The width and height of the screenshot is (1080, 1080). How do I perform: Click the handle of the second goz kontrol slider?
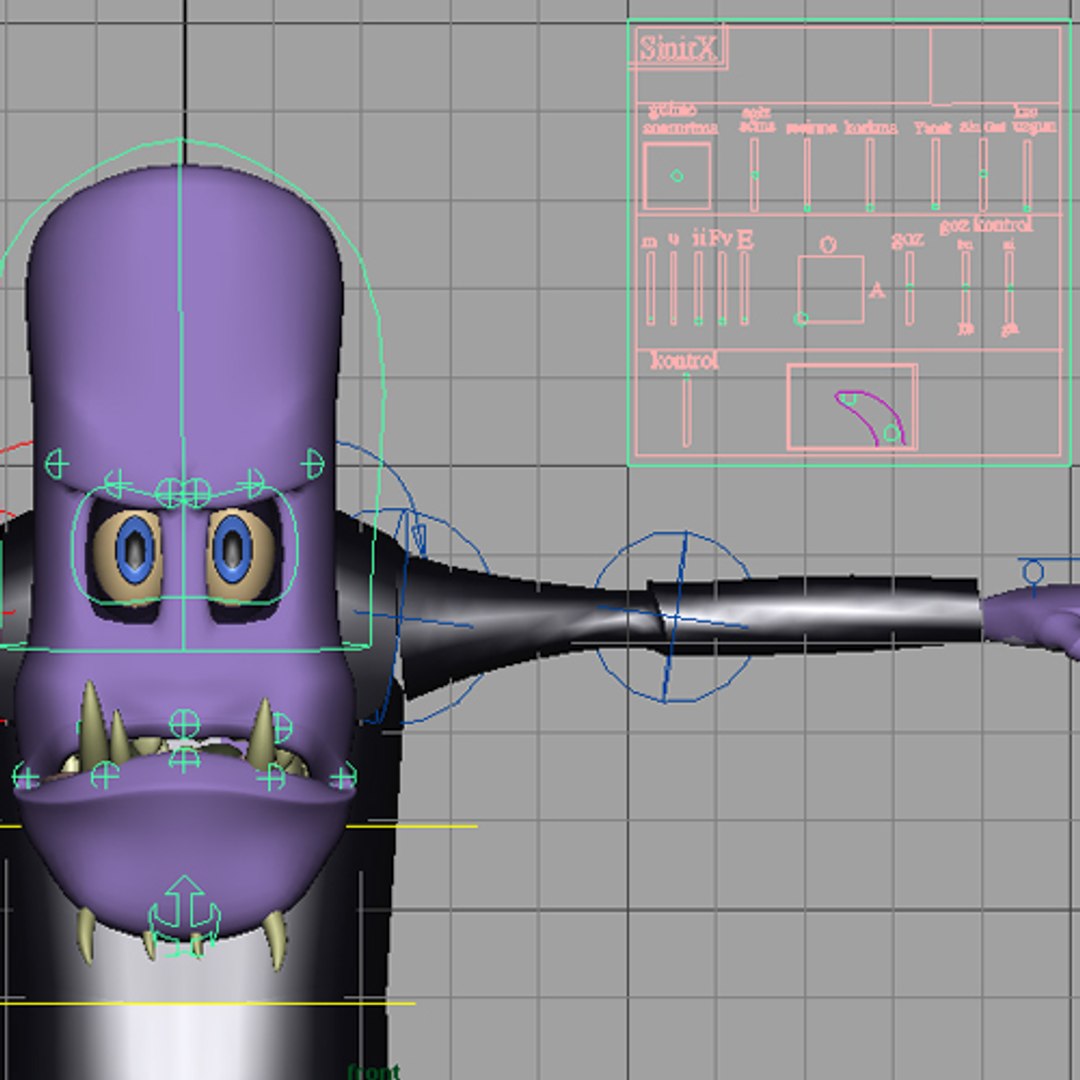1009,289
